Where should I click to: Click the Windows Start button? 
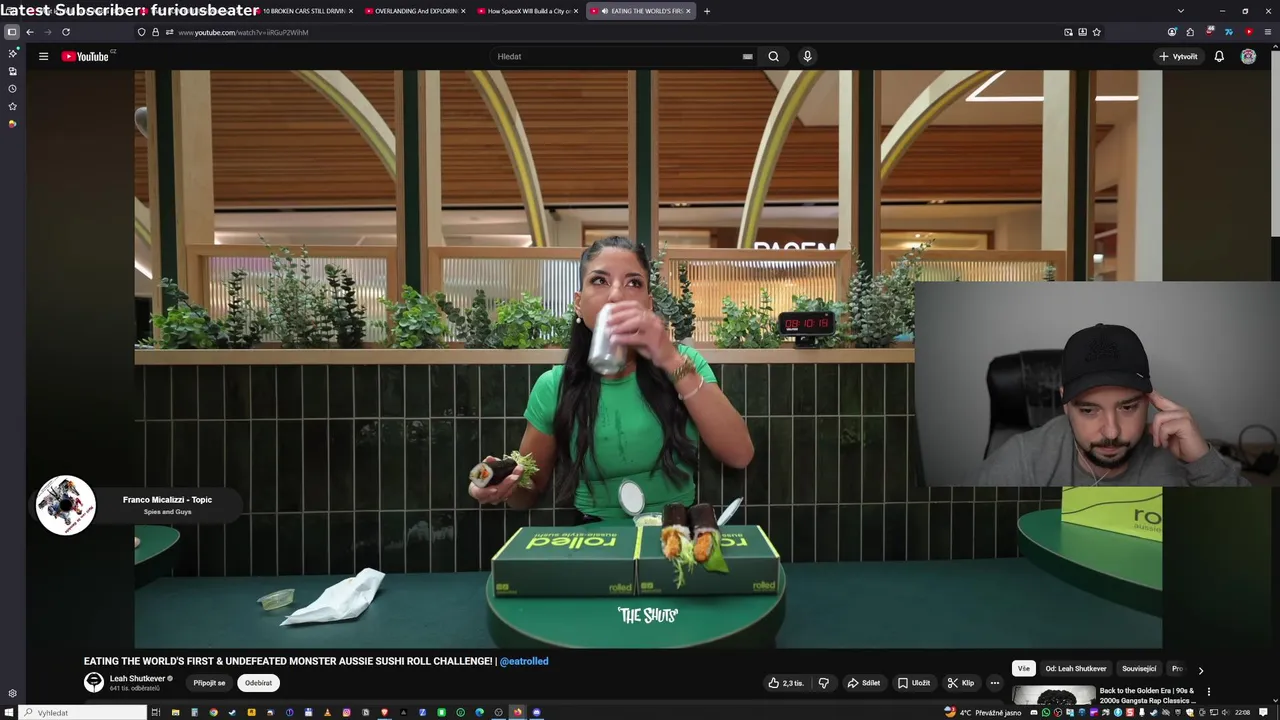8,712
